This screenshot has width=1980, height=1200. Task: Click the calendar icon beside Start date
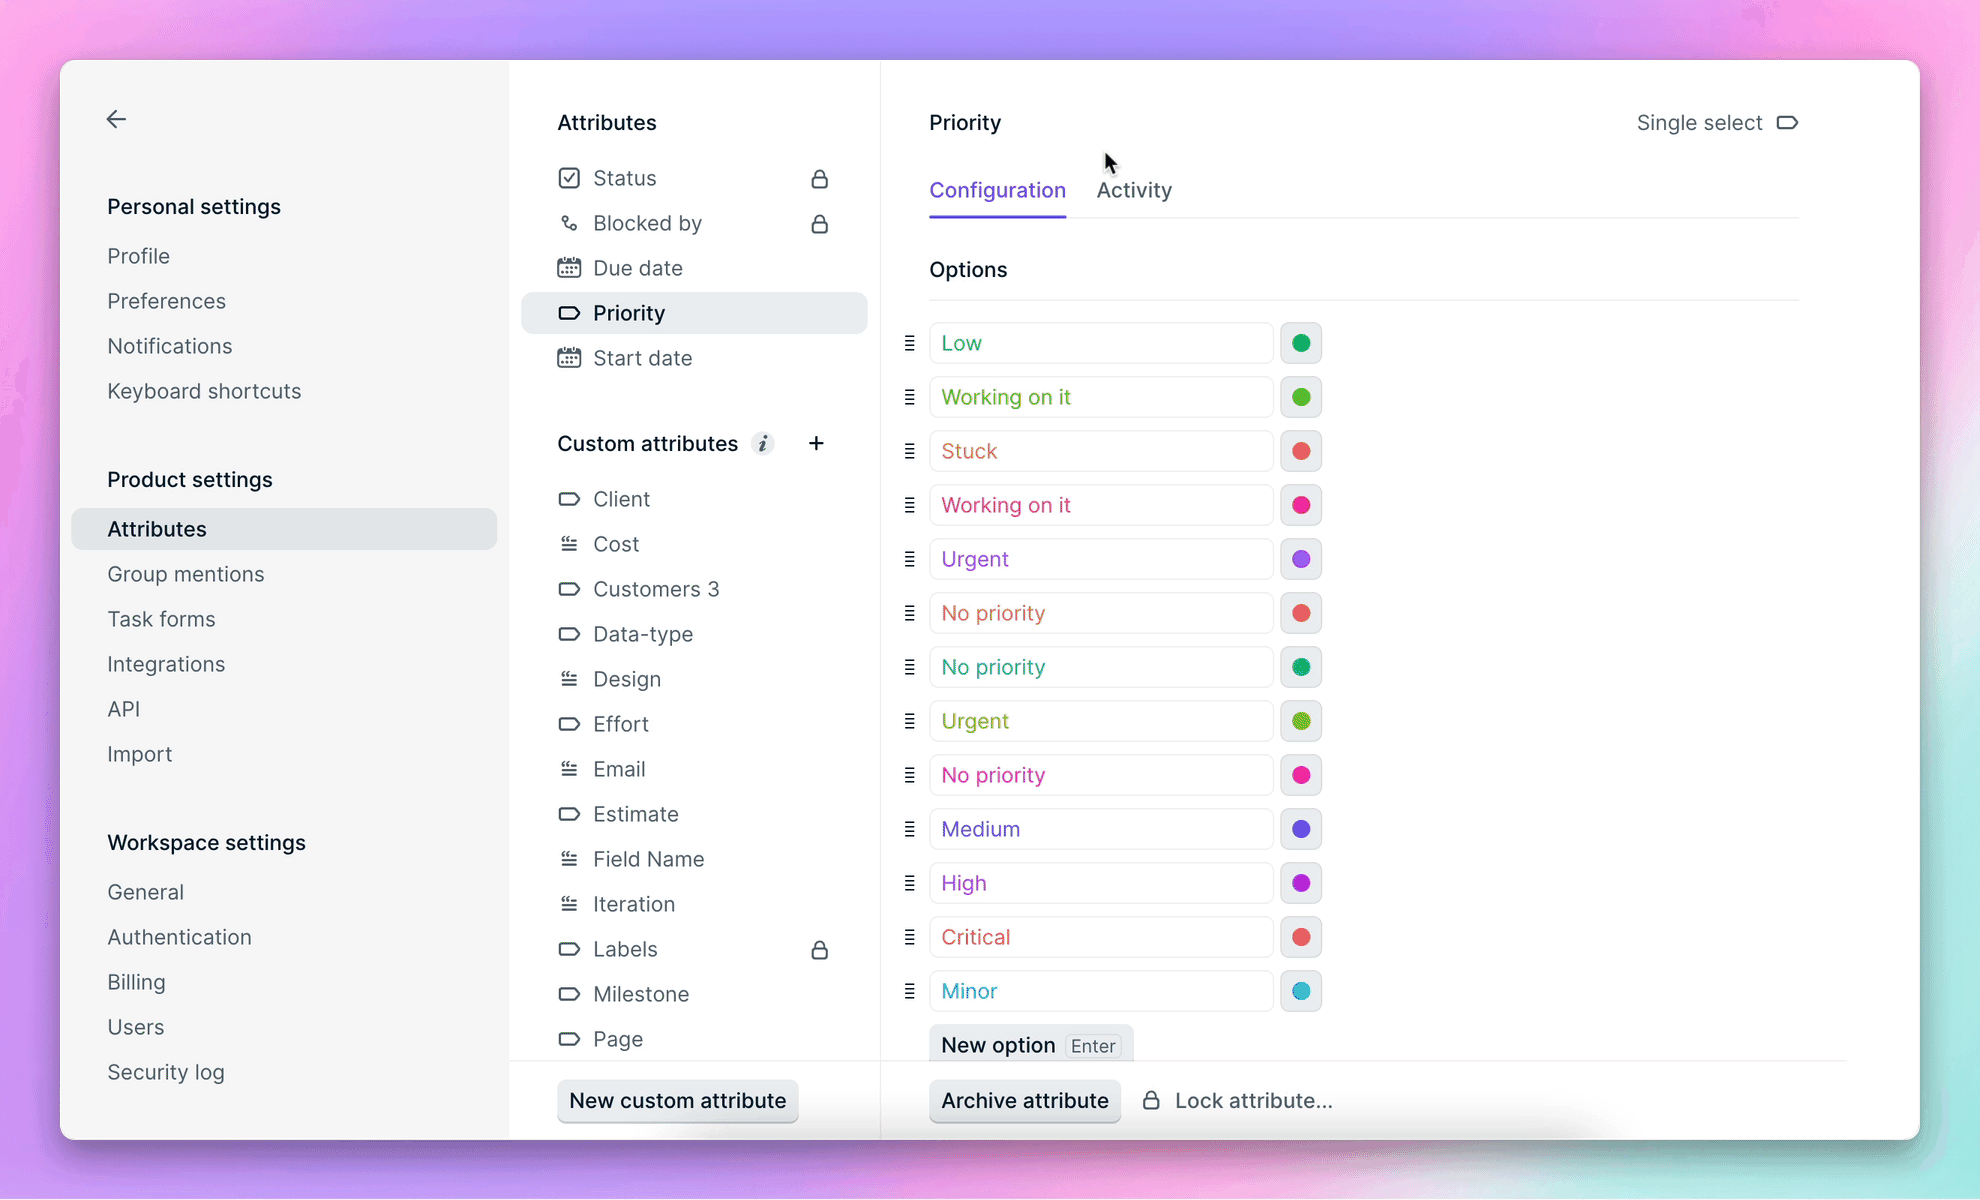tap(569, 358)
